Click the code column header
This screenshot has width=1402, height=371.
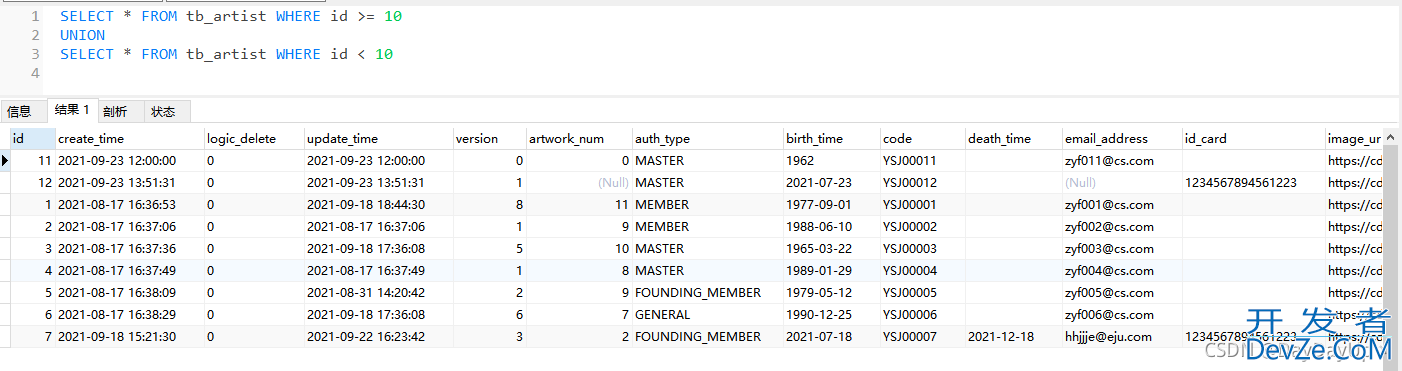coord(922,138)
